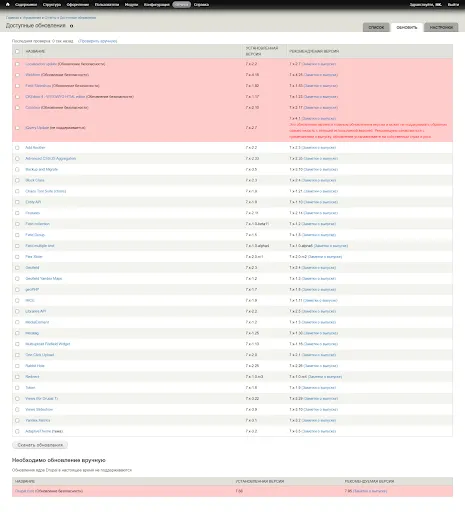Viewport: 465px width, 512px height.
Task: Add shortcut icon beside Доступные обновления title
Action: [x=71, y=26]
